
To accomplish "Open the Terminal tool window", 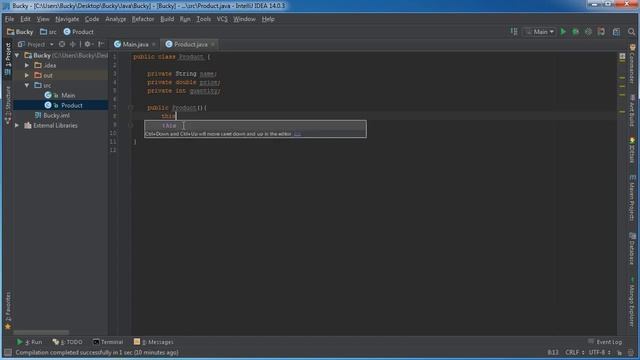I will coord(108,342).
